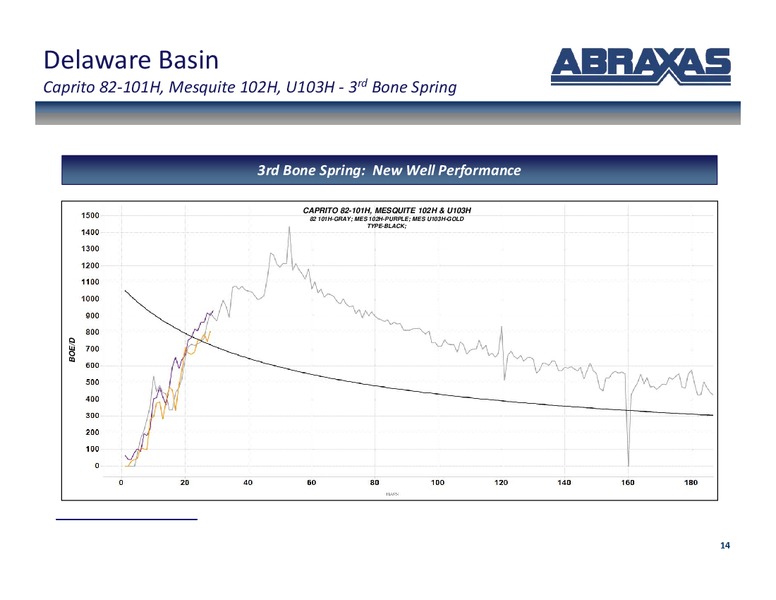Click x-axis value 120
This screenshot has width=776, height=600.
click(501, 483)
